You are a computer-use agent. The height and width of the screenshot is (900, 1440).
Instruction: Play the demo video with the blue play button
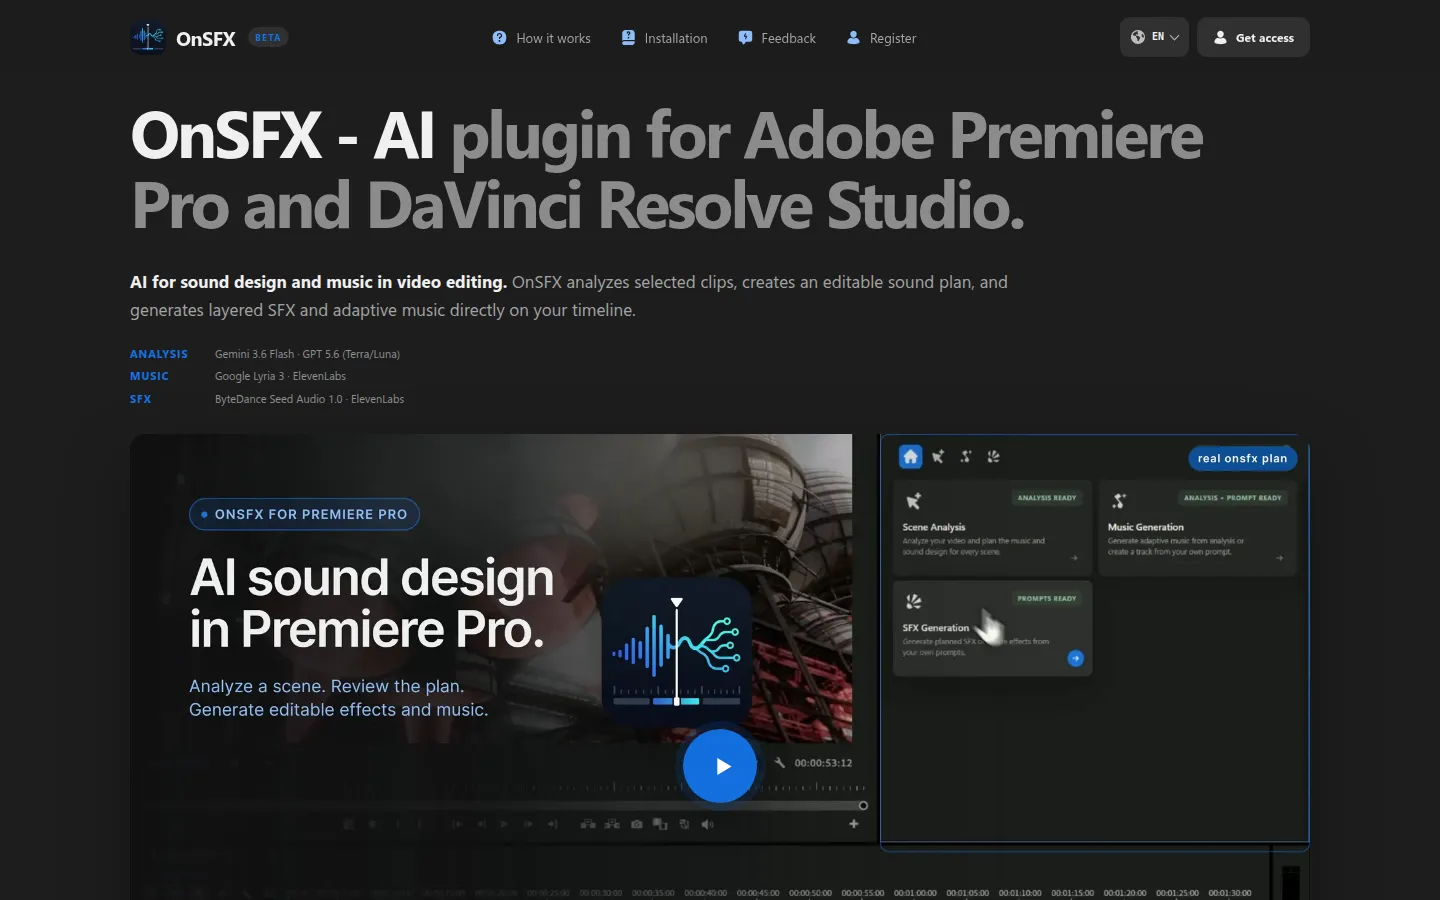coord(720,766)
